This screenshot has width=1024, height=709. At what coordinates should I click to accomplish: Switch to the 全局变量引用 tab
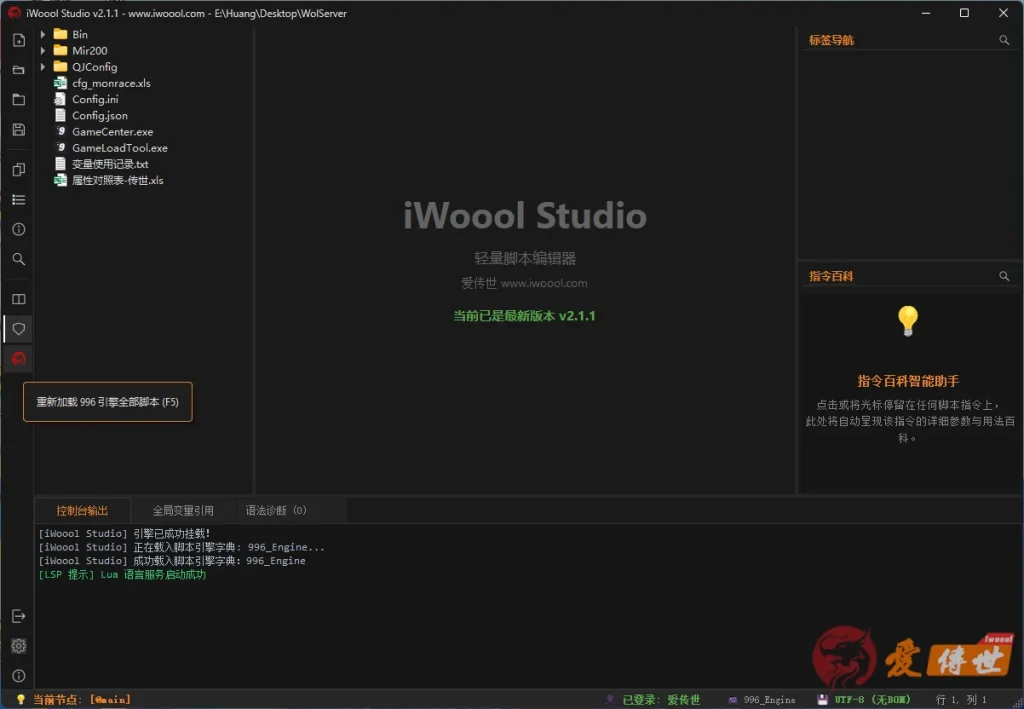click(183, 511)
